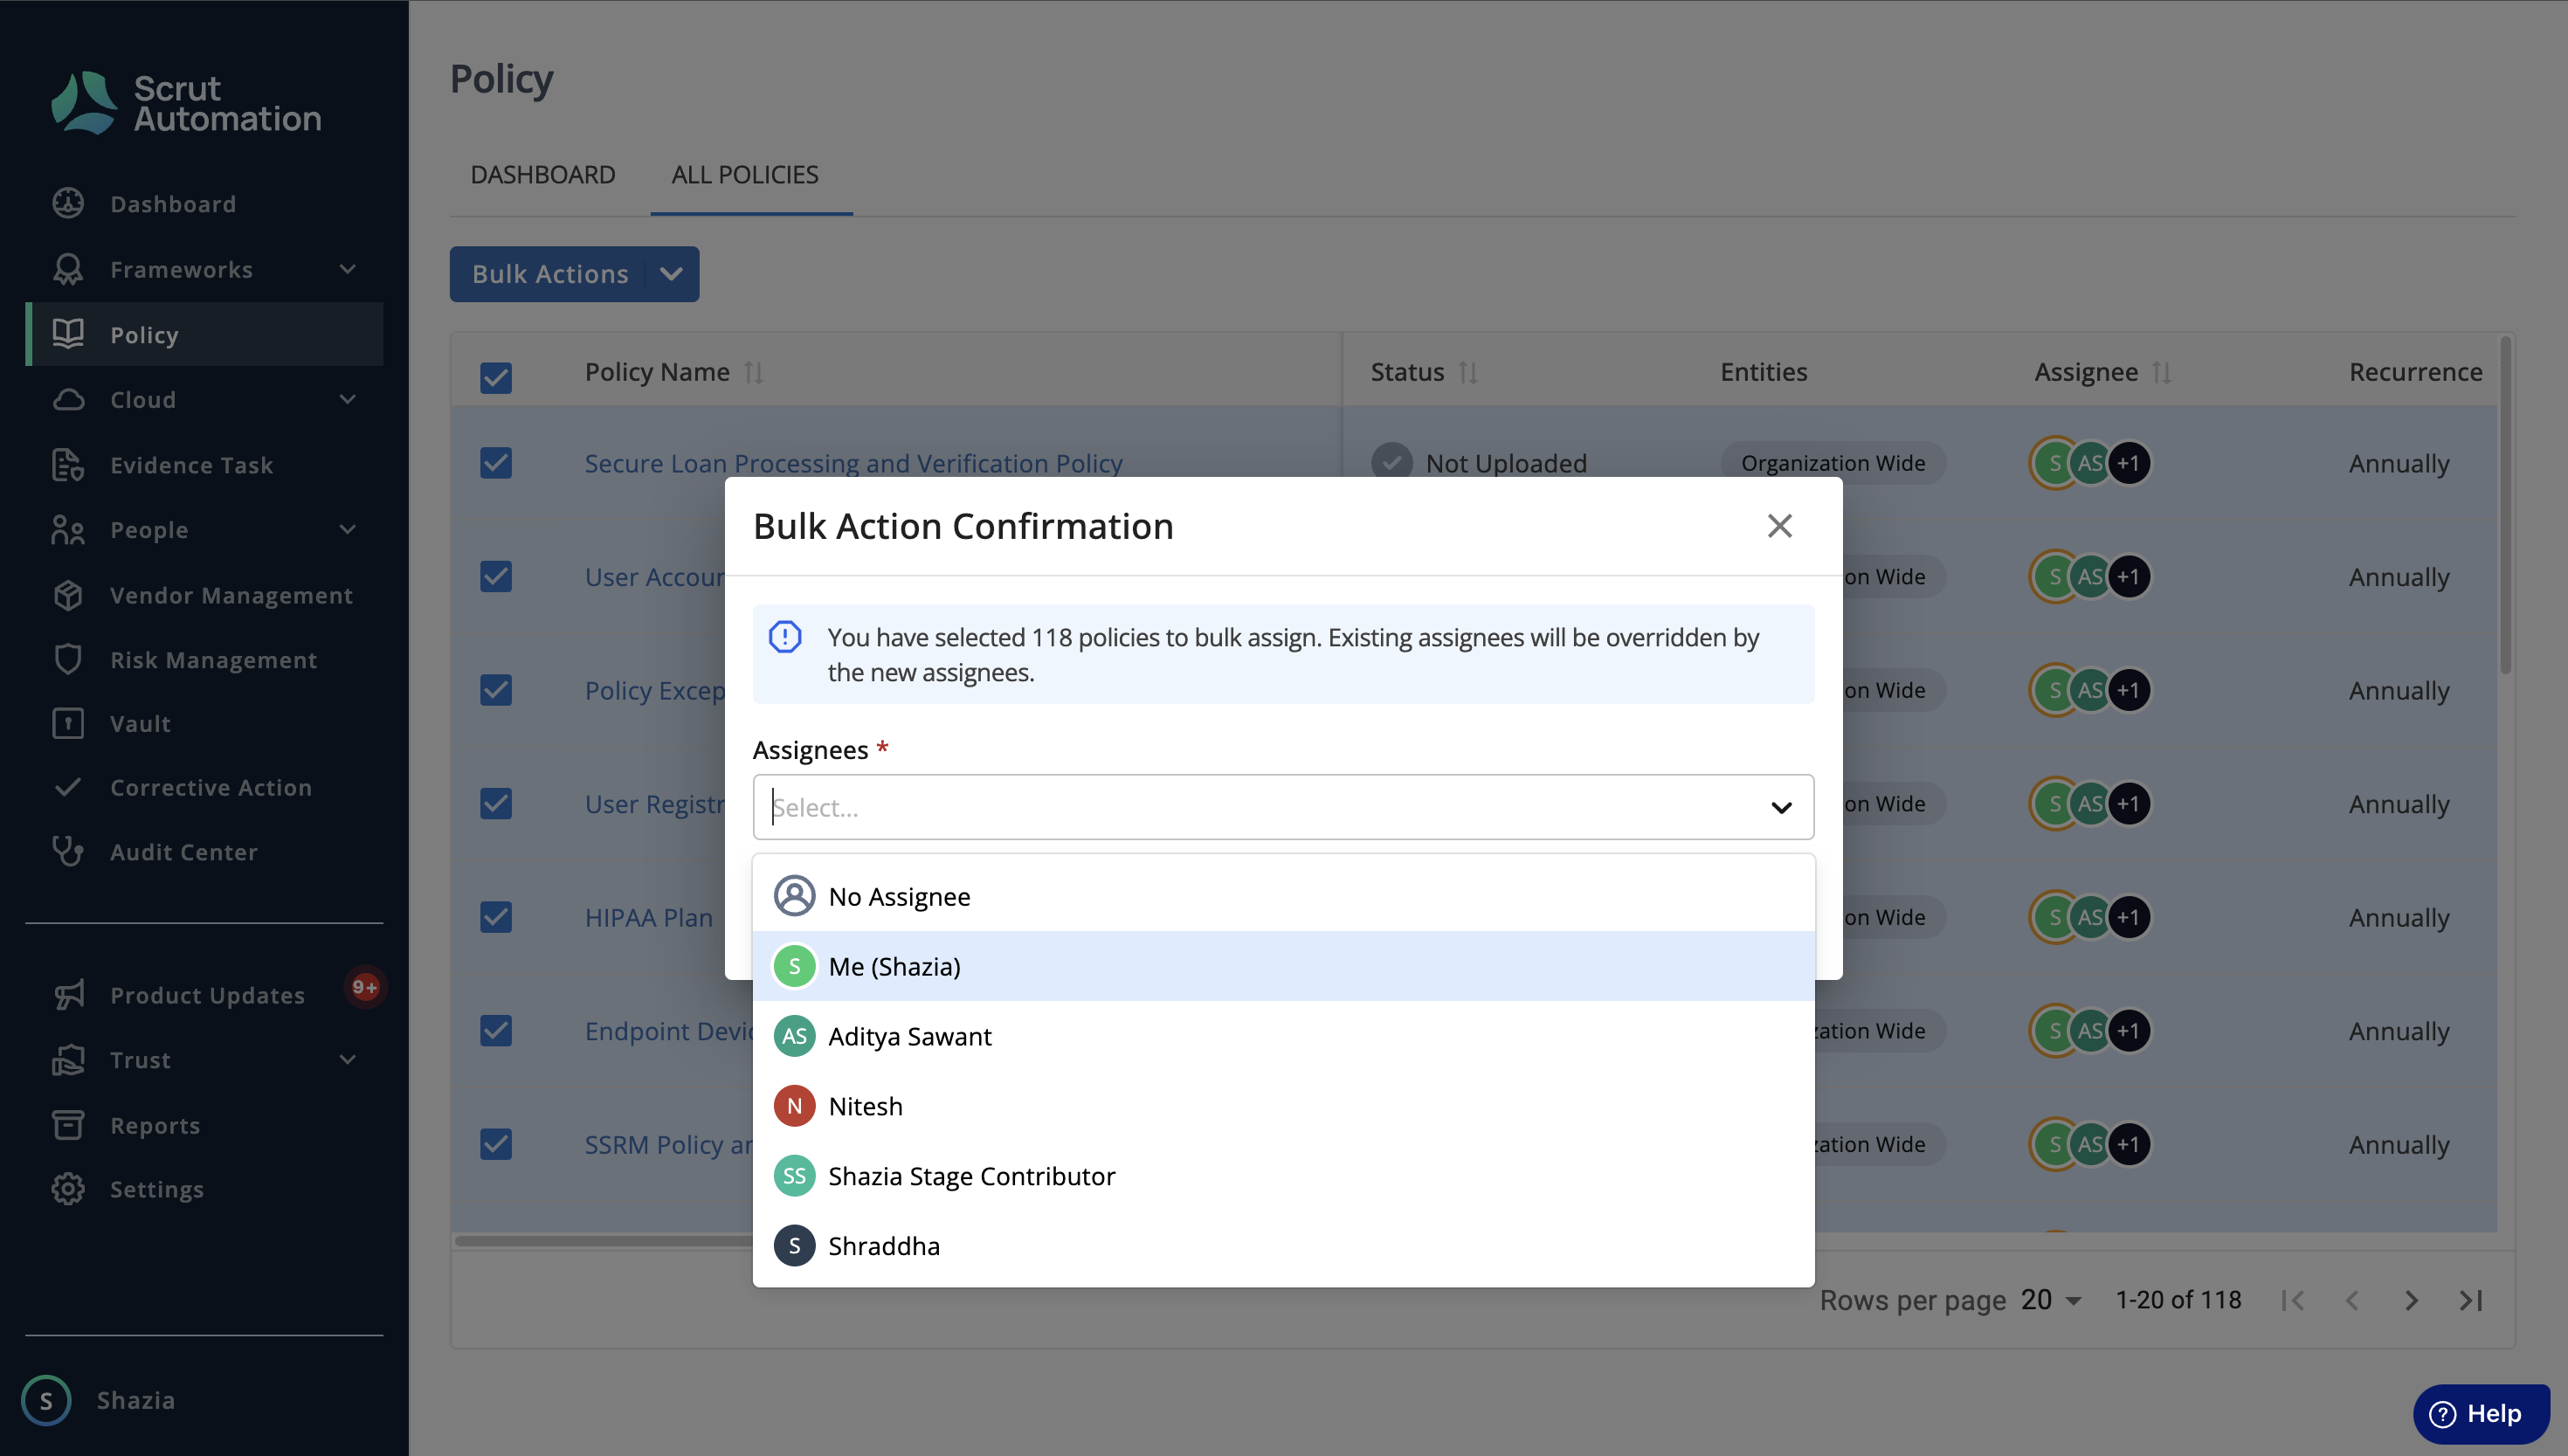Image resolution: width=2568 pixels, height=1456 pixels.
Task: Click the Trust icon in sidebar
Action: point(68,1060)
